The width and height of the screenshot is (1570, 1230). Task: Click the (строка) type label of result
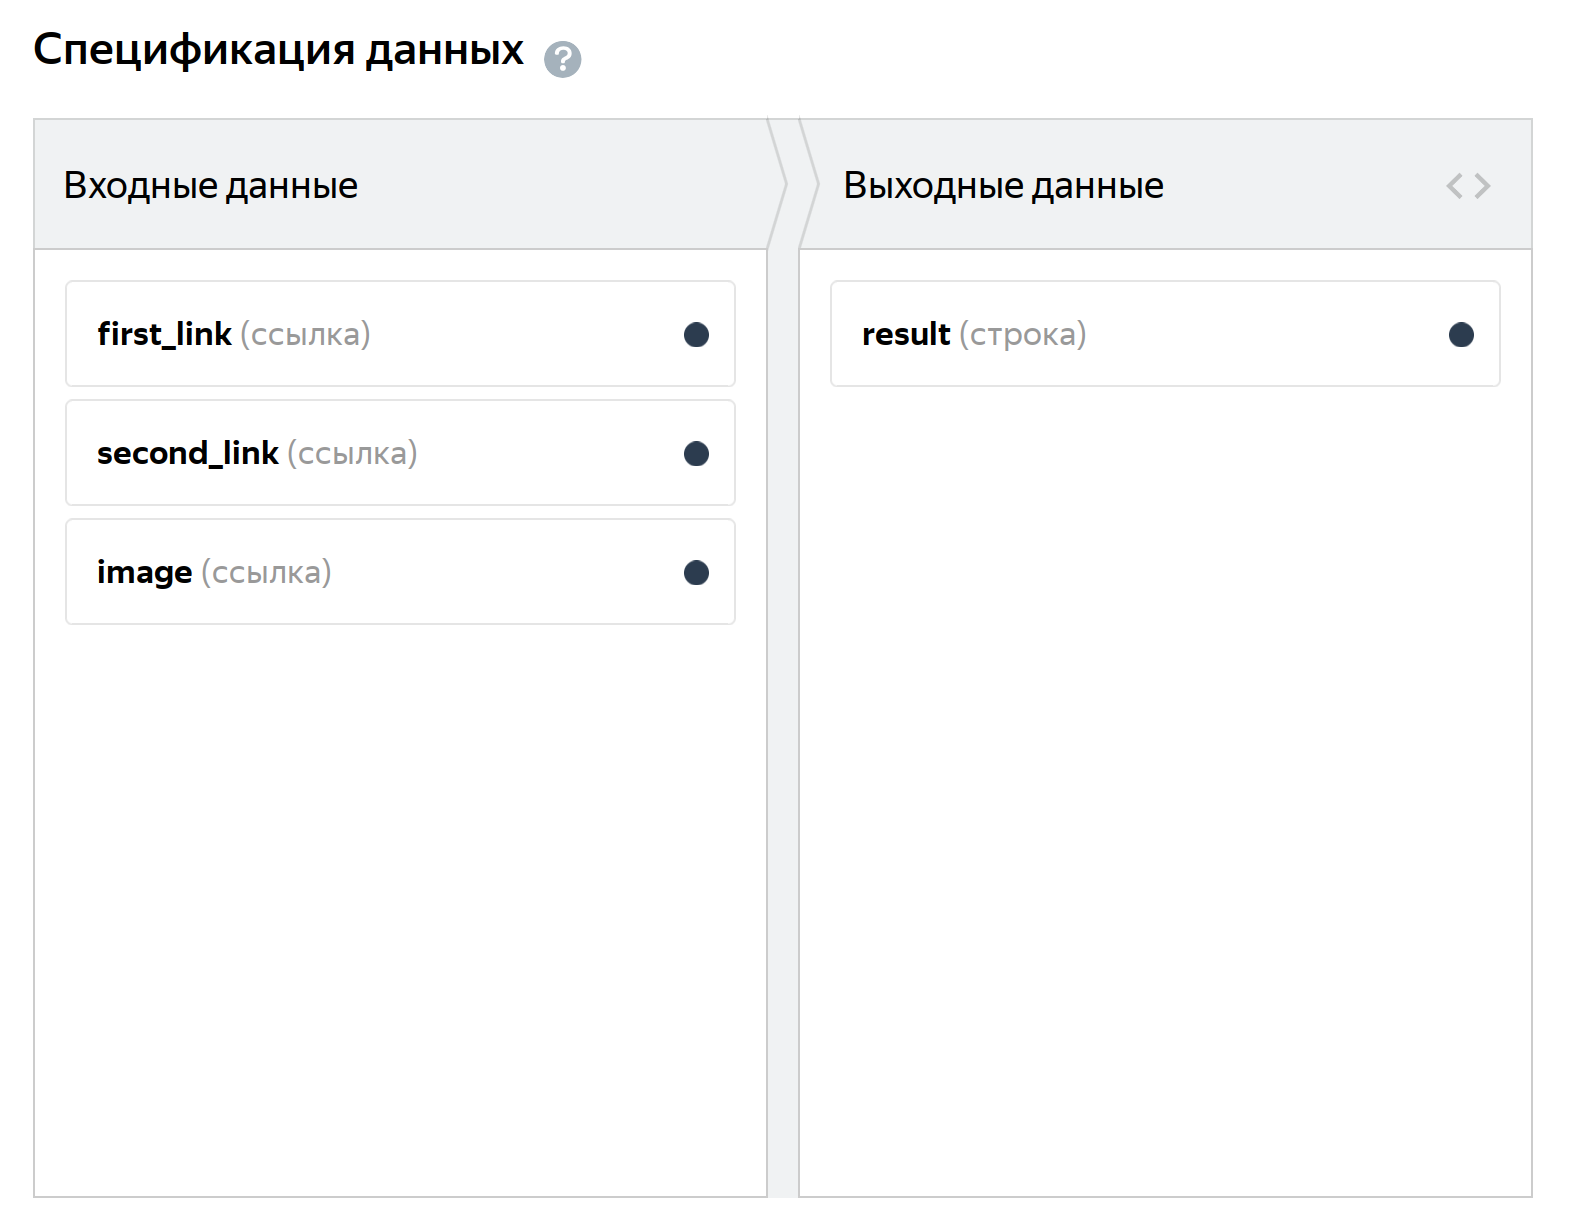pyautogui.click(x=1022, y=334)
